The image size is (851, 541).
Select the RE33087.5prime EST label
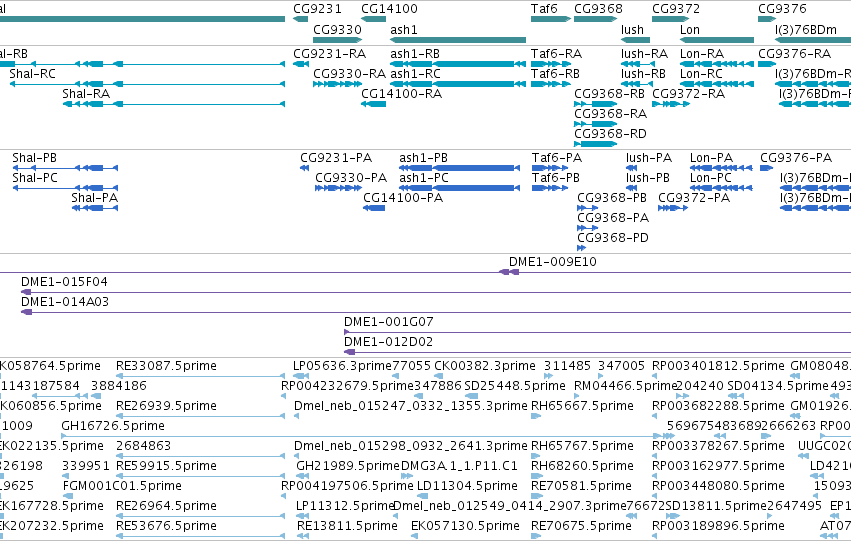(x=166, y=366)
